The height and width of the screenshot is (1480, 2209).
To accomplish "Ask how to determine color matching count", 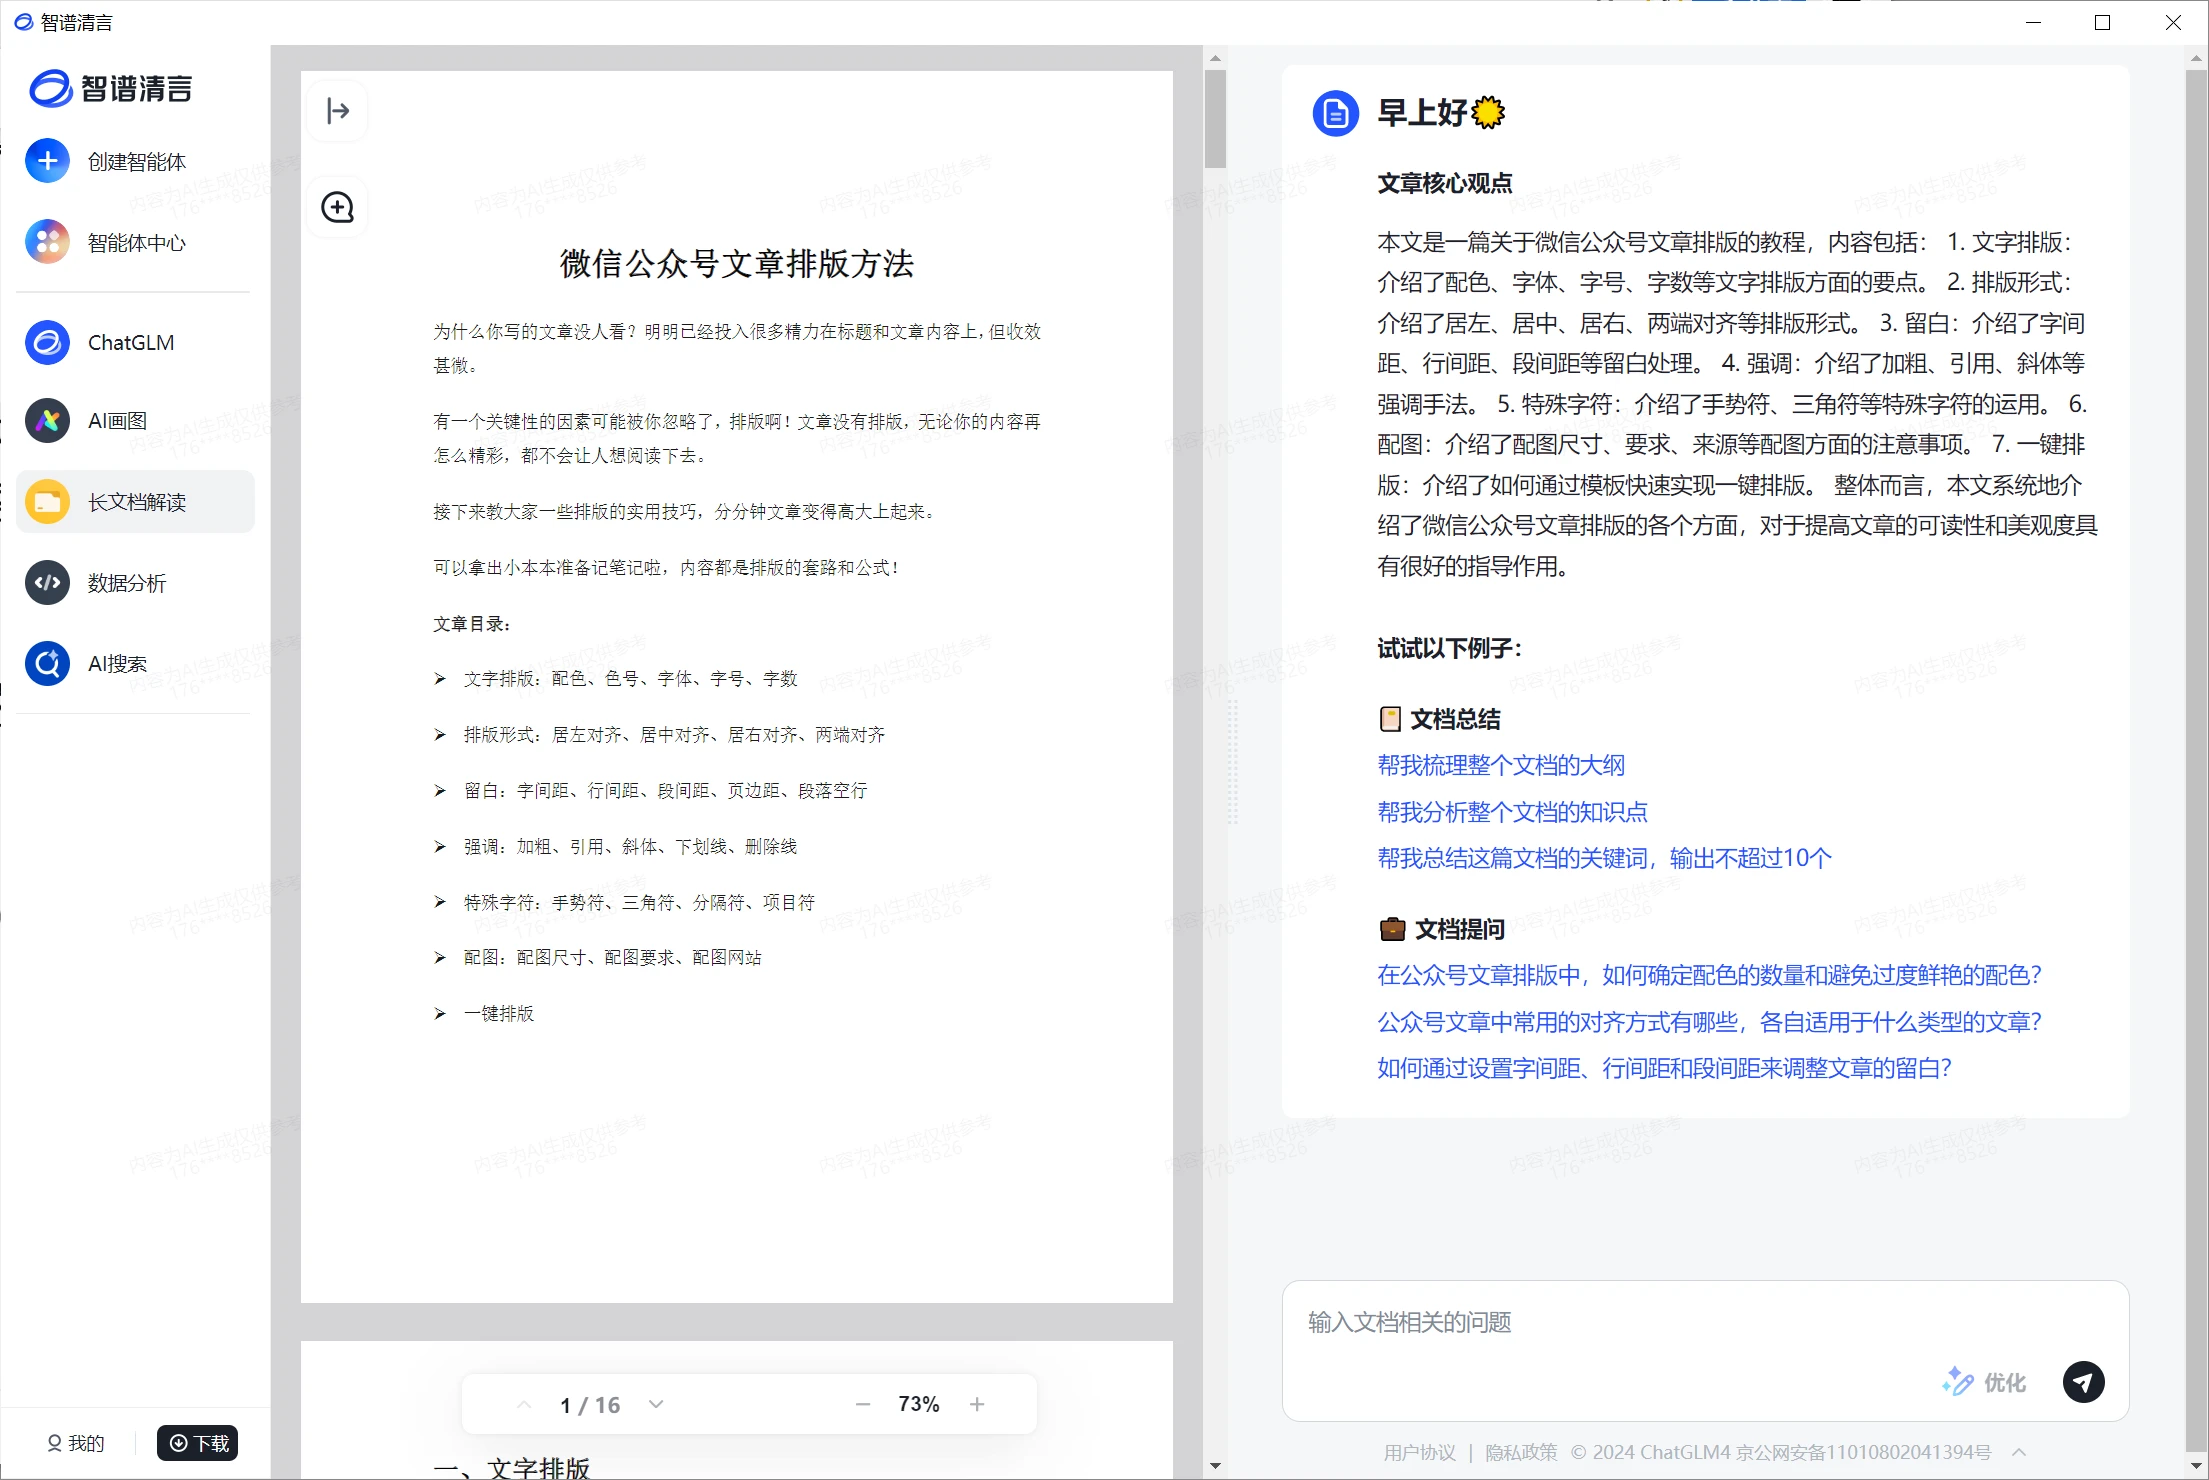I will click(1709, 975).
